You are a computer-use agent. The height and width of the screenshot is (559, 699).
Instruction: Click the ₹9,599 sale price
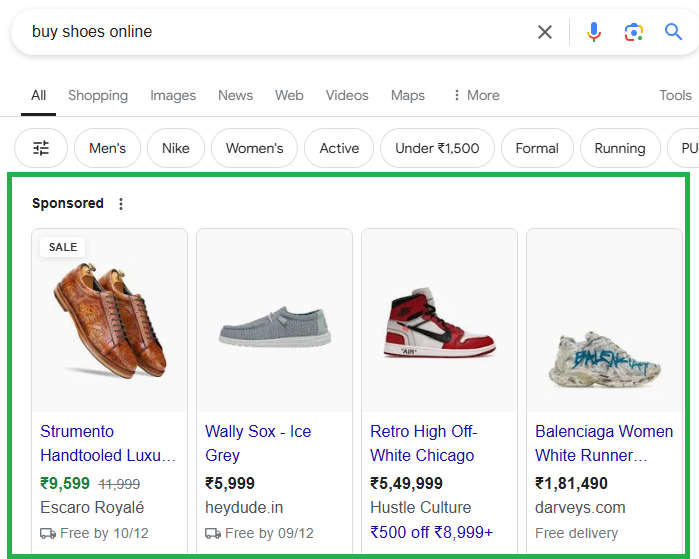[x=65, y=483]
